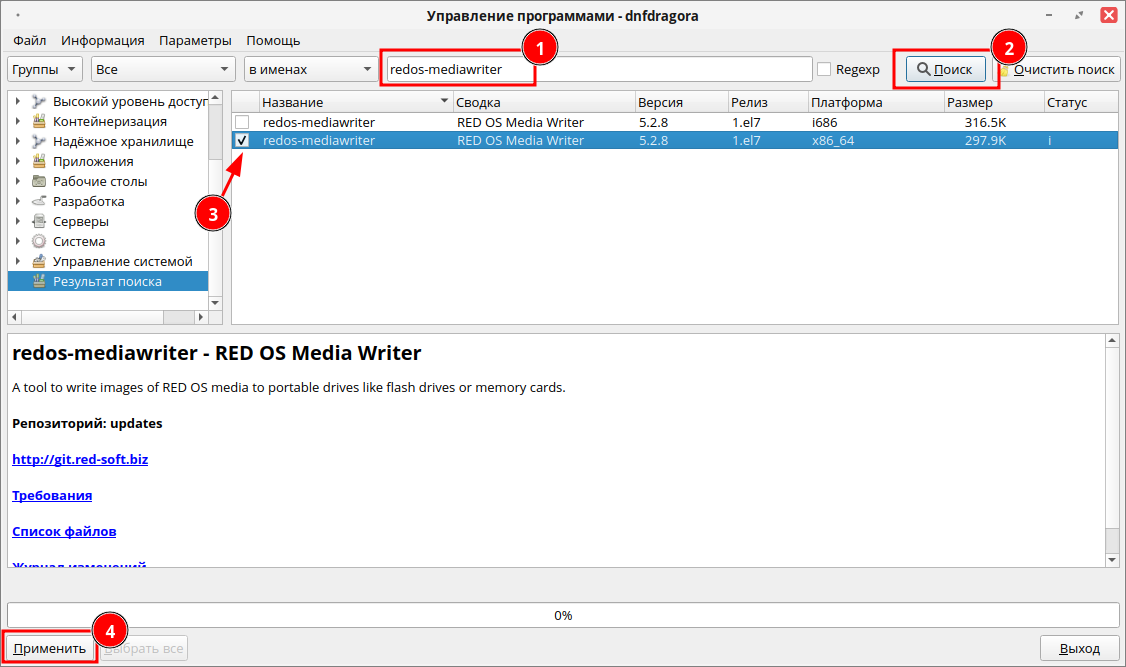Select the Управление системой group icon
The image size is (1126, 667).
(39, 262)
